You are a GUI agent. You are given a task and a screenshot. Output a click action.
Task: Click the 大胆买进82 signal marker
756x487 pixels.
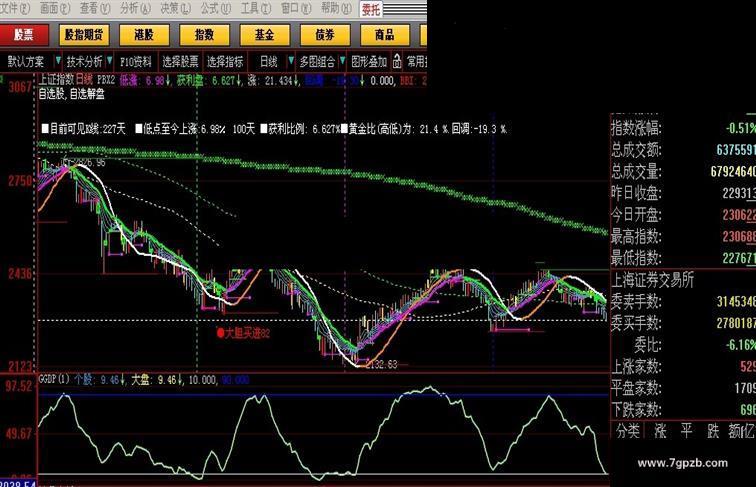point(243,333)
